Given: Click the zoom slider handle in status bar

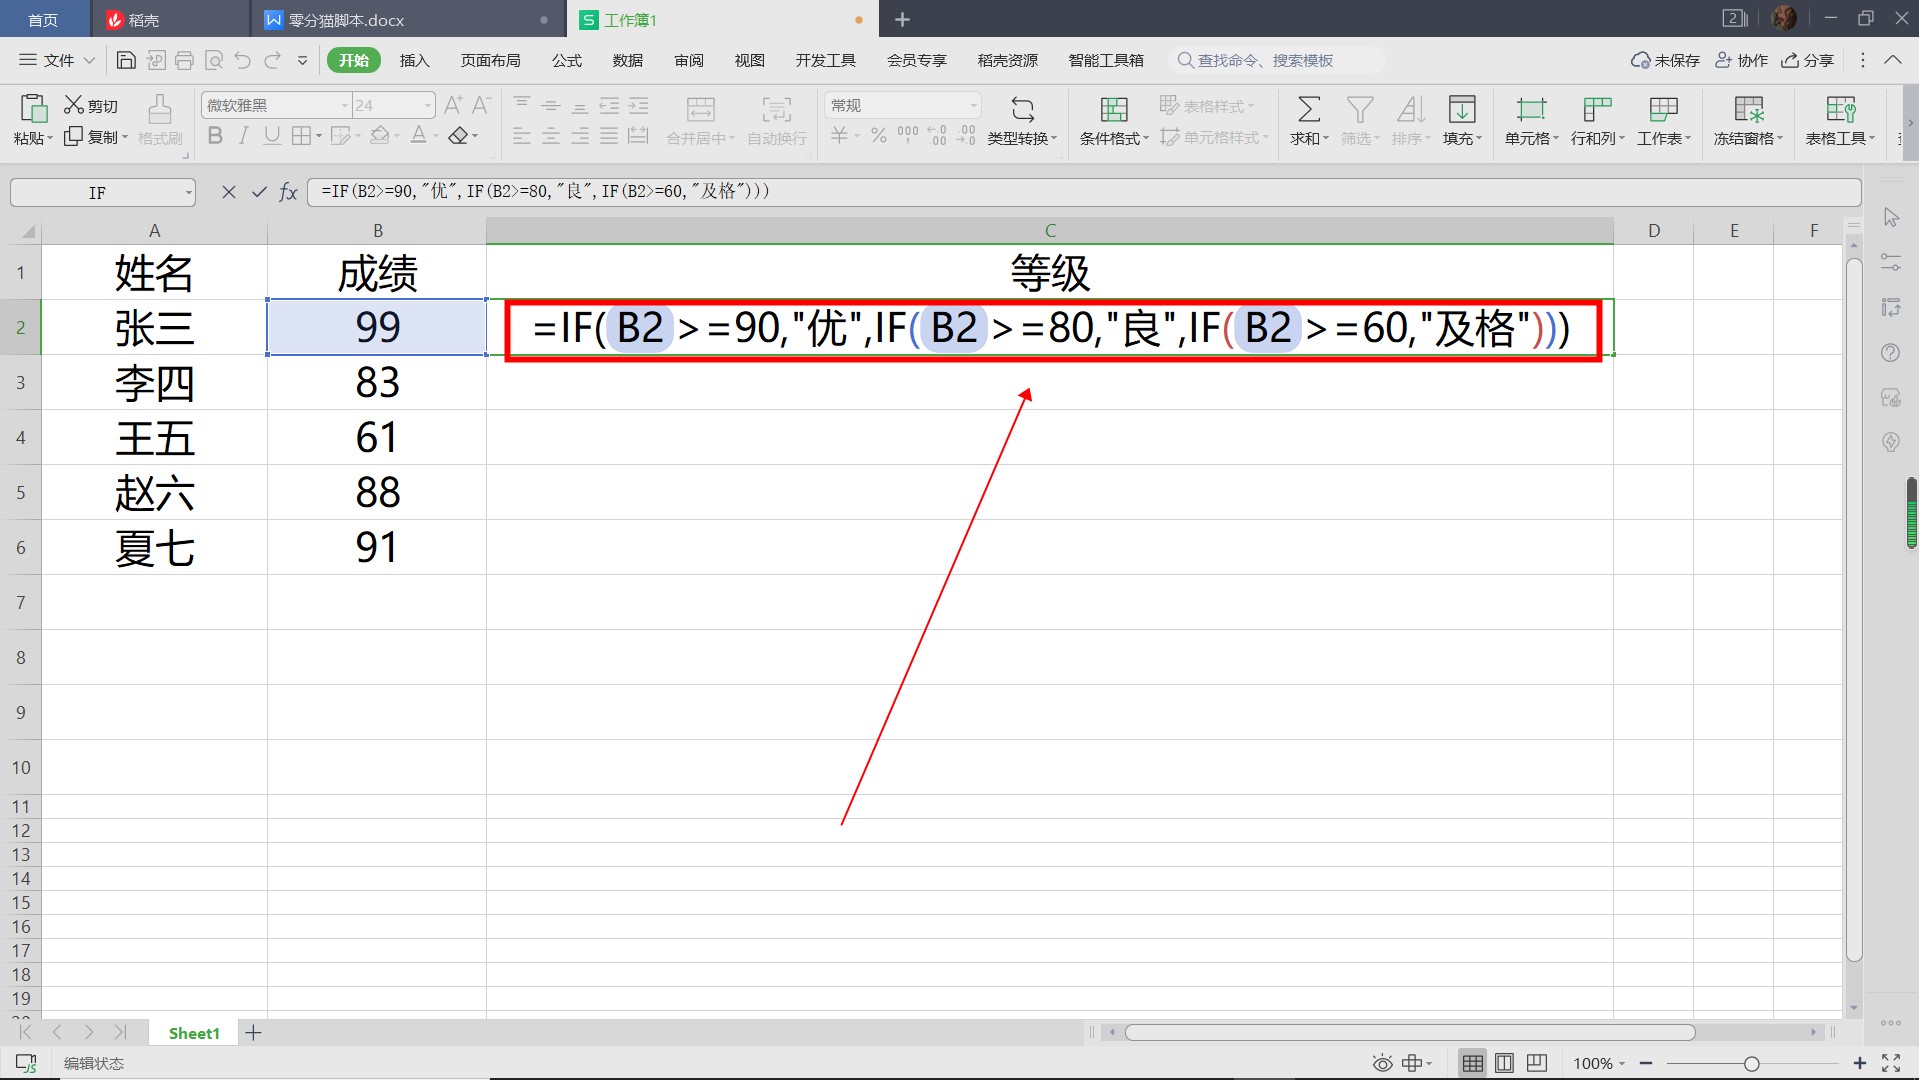Looking at the screenshot, I should click(1751, 1063).
